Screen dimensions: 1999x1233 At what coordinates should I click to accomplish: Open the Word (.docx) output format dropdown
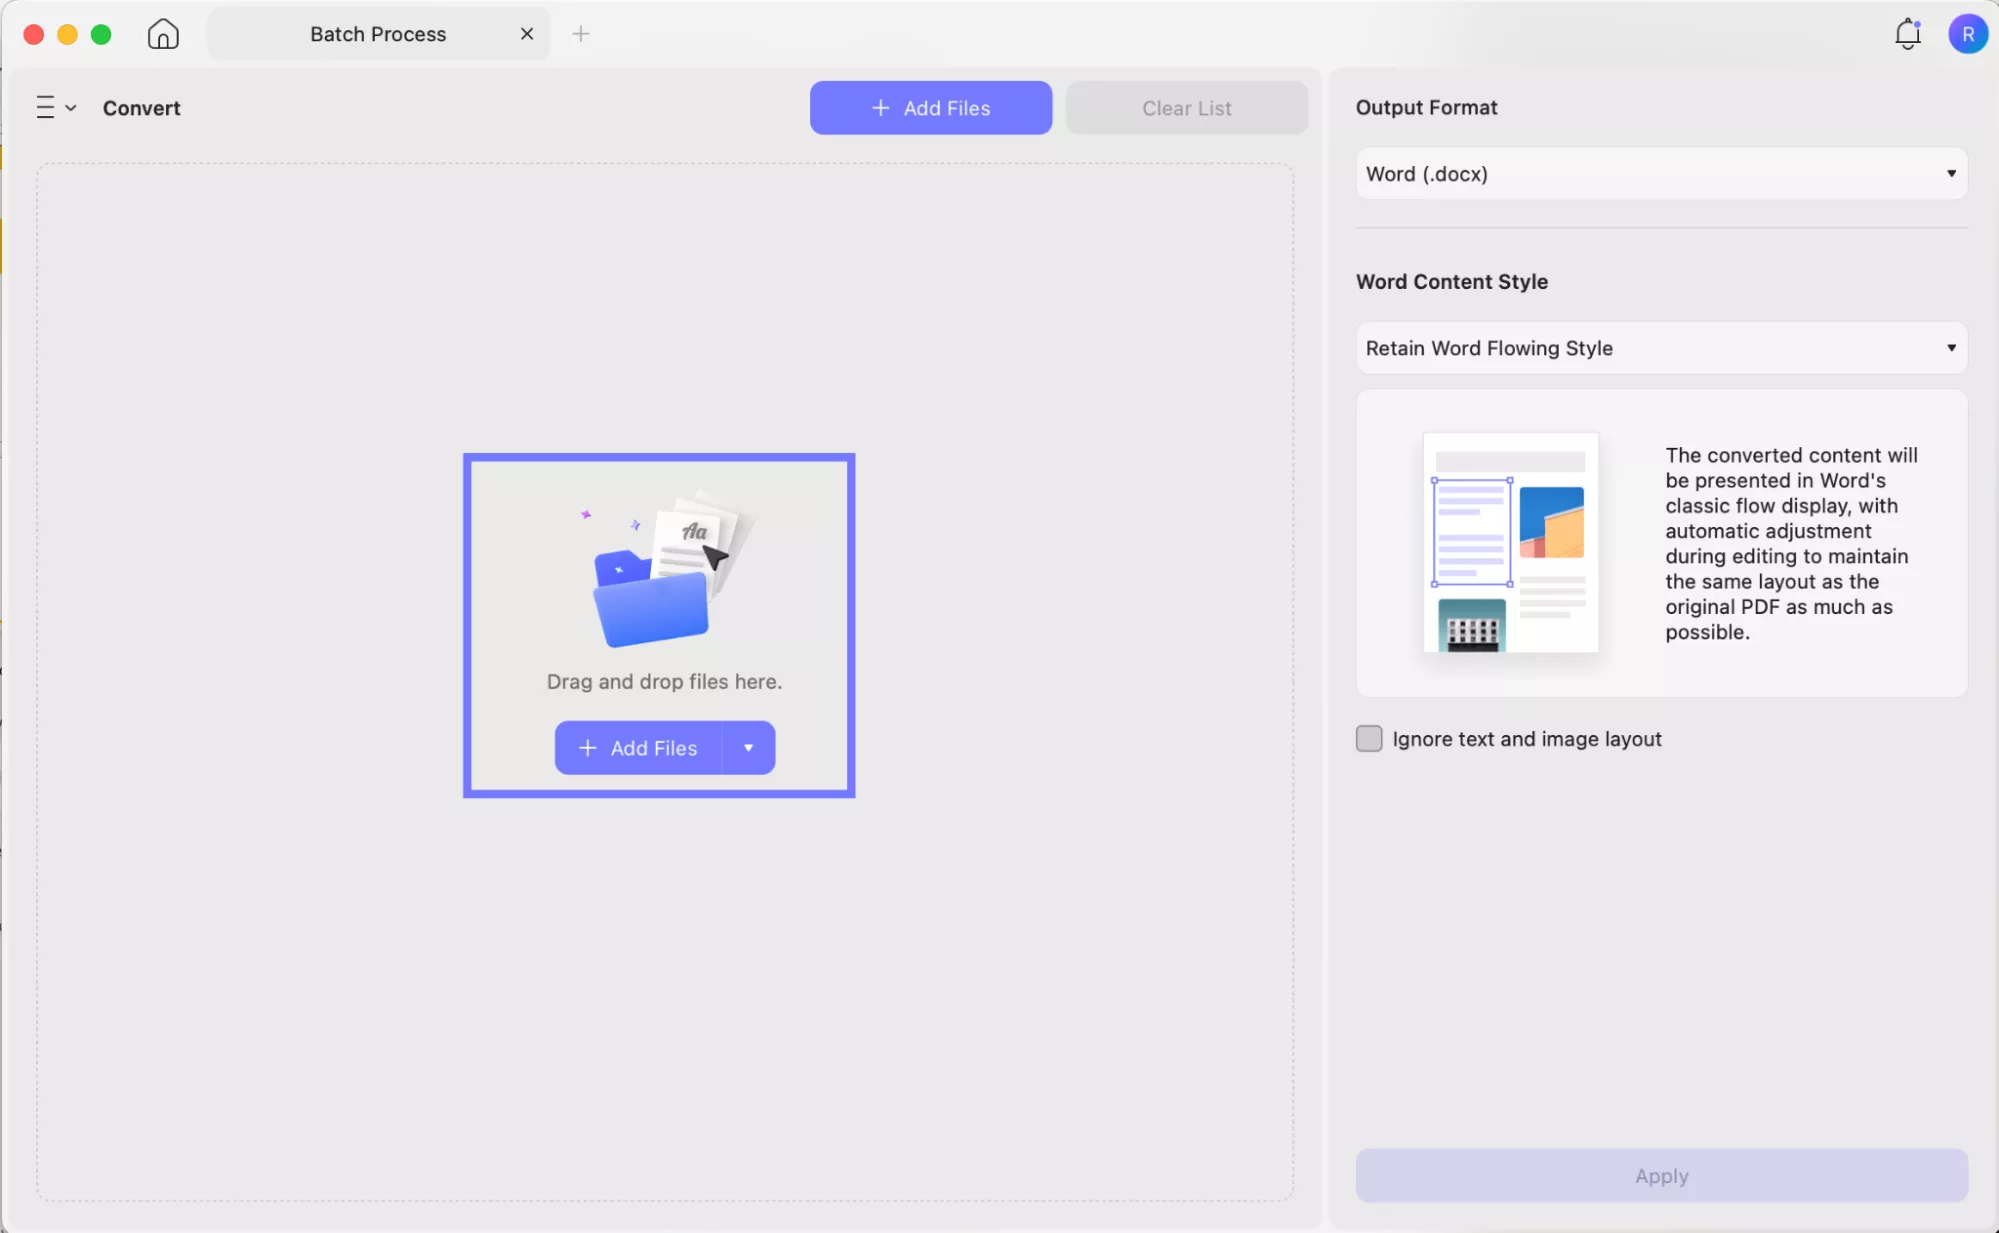(x=1659, y=172)
